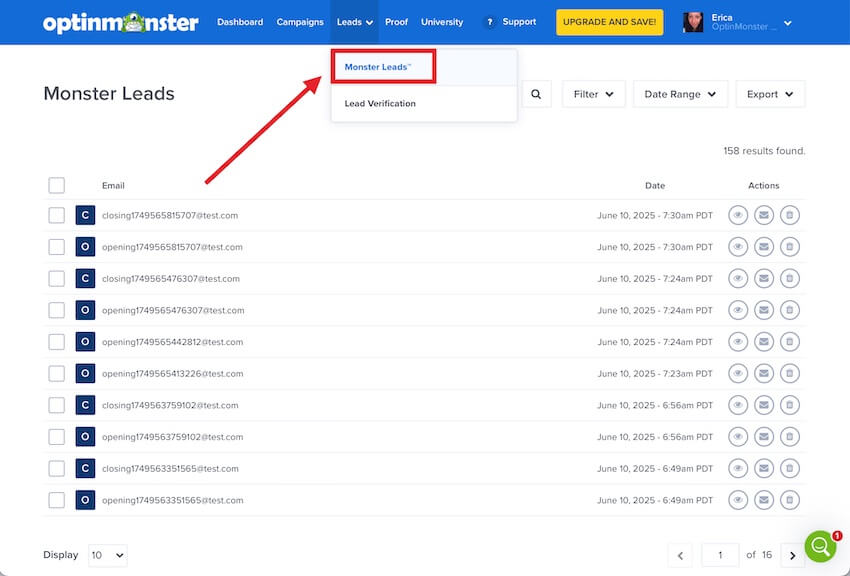The height and width of the screenshot is (576, 850).
Task: Expand the Export dropdown
Action: tap(770, 93)
